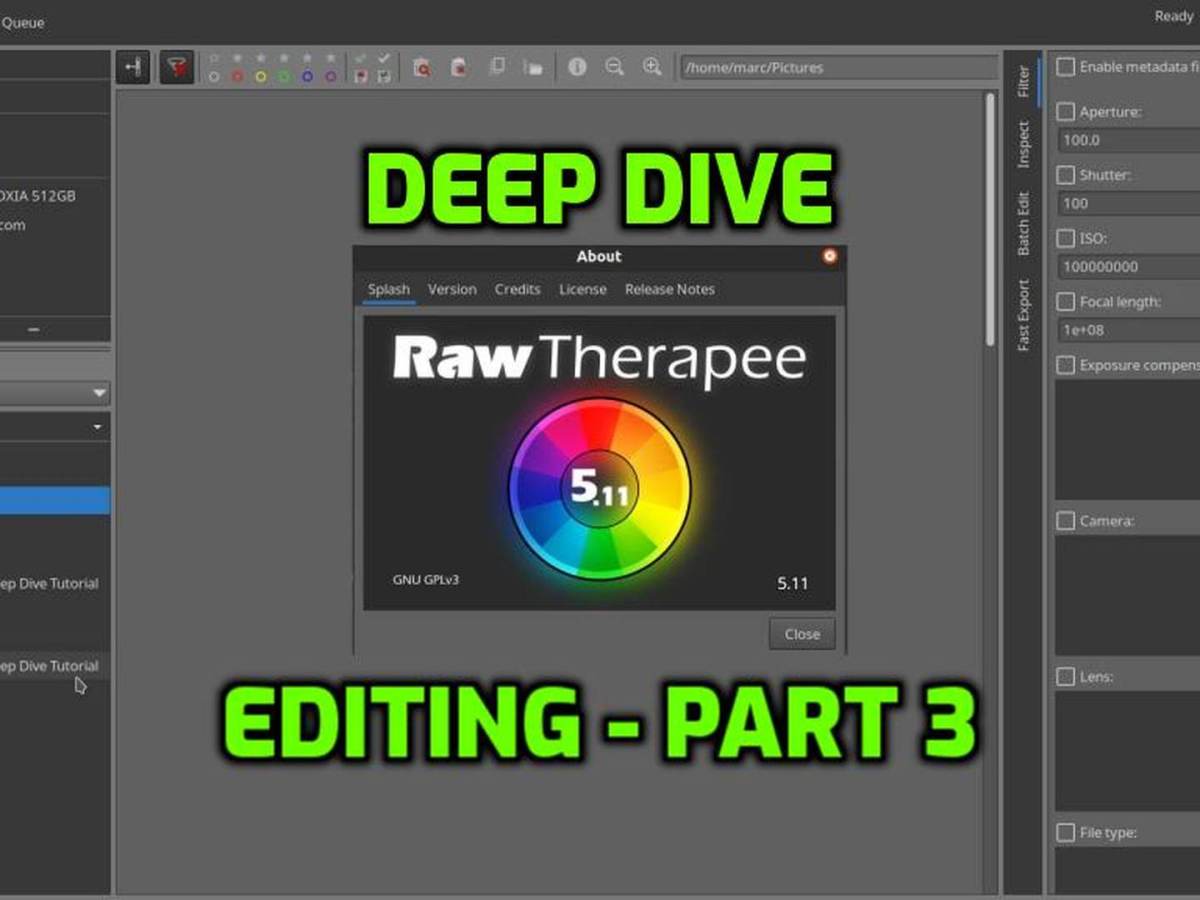Open the upper dropdown in left panel
Screen dimensions: 1200x900
55,393
